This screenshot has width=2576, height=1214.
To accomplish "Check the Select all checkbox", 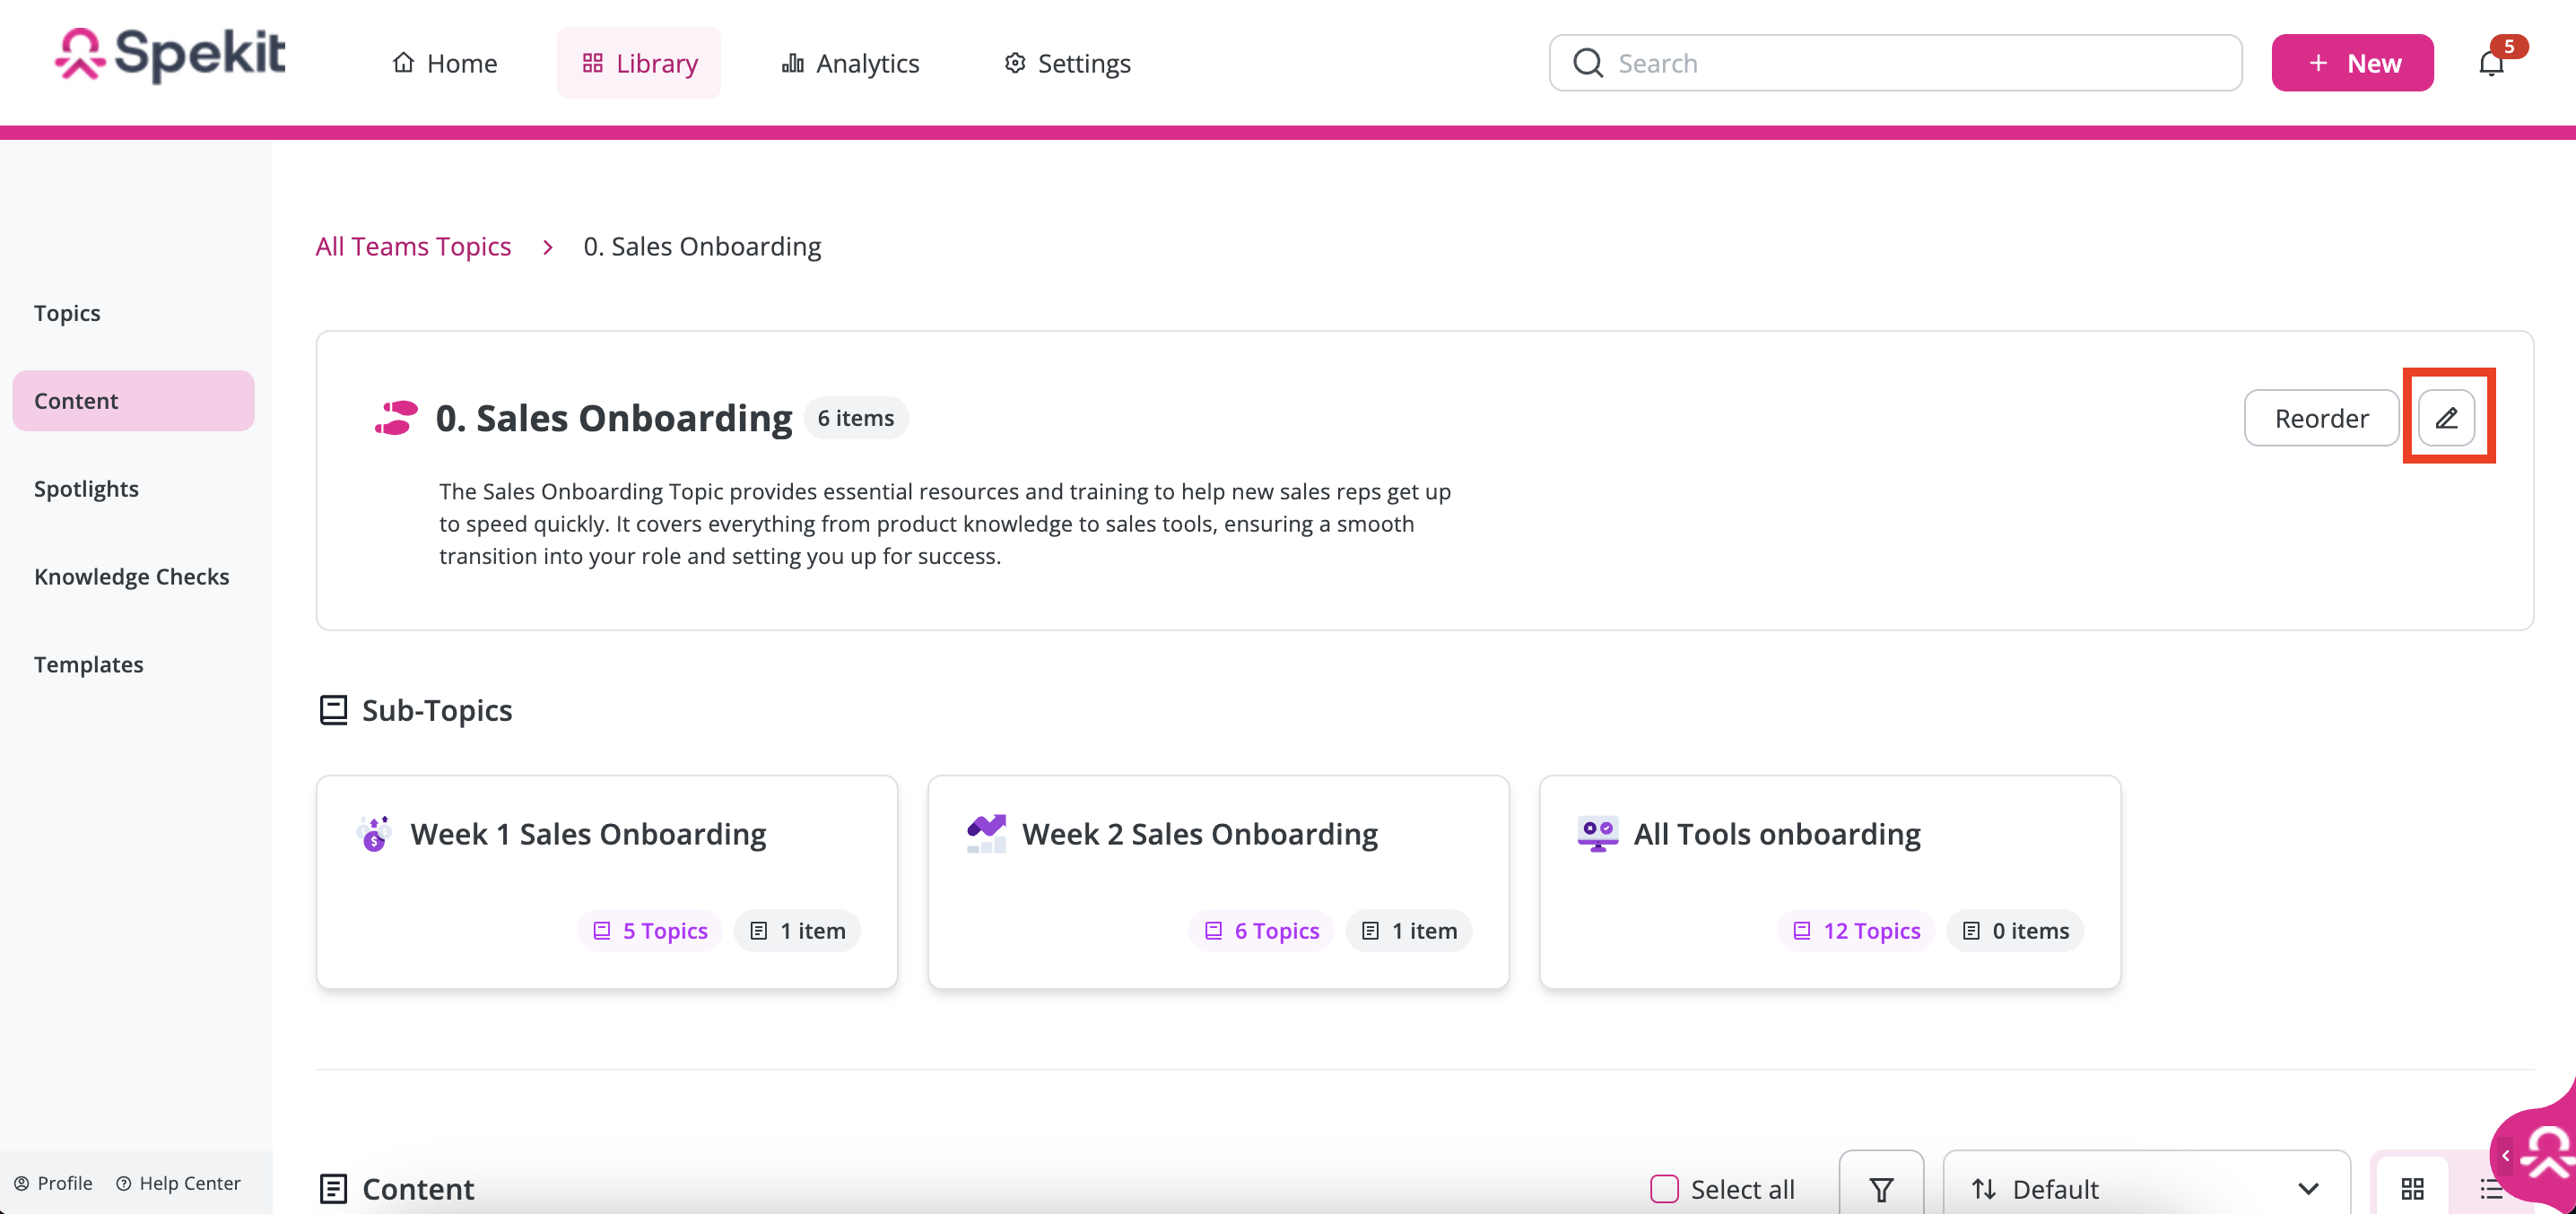I will click(x=1664, y=1189).
